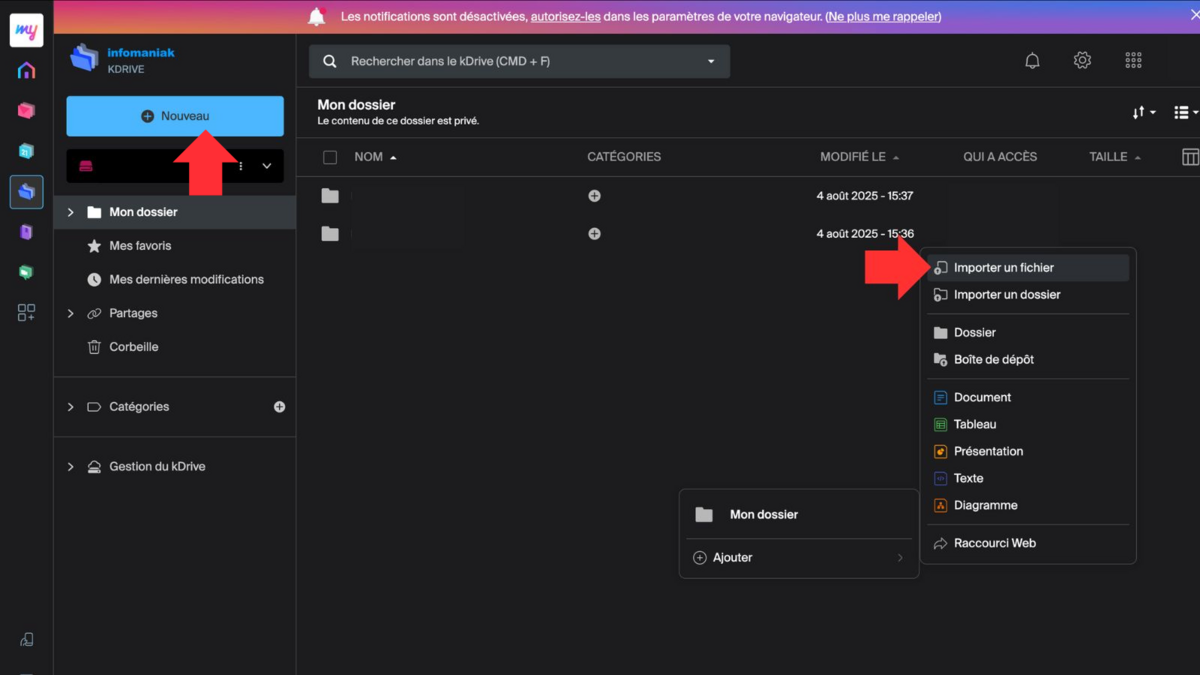
Task: Open the folder modified at 15:36
Action: click(x=330, y=234)
